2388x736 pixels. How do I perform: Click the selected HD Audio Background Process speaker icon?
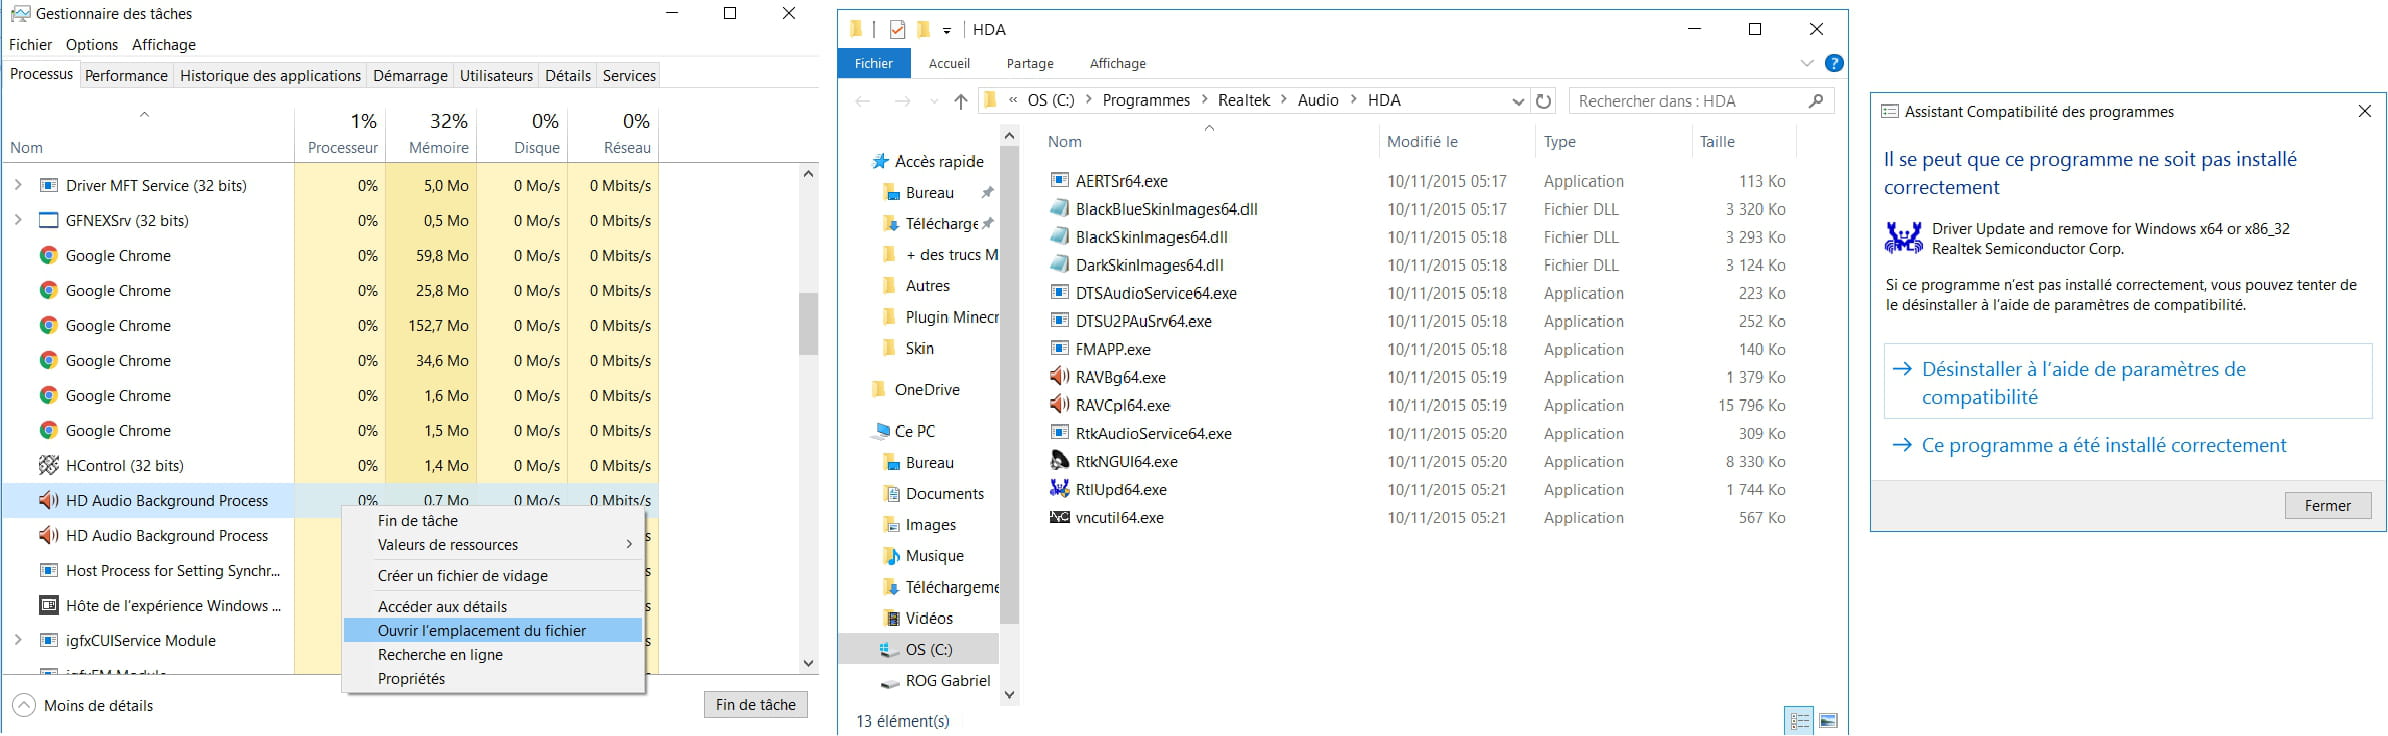tap(48, 500)
